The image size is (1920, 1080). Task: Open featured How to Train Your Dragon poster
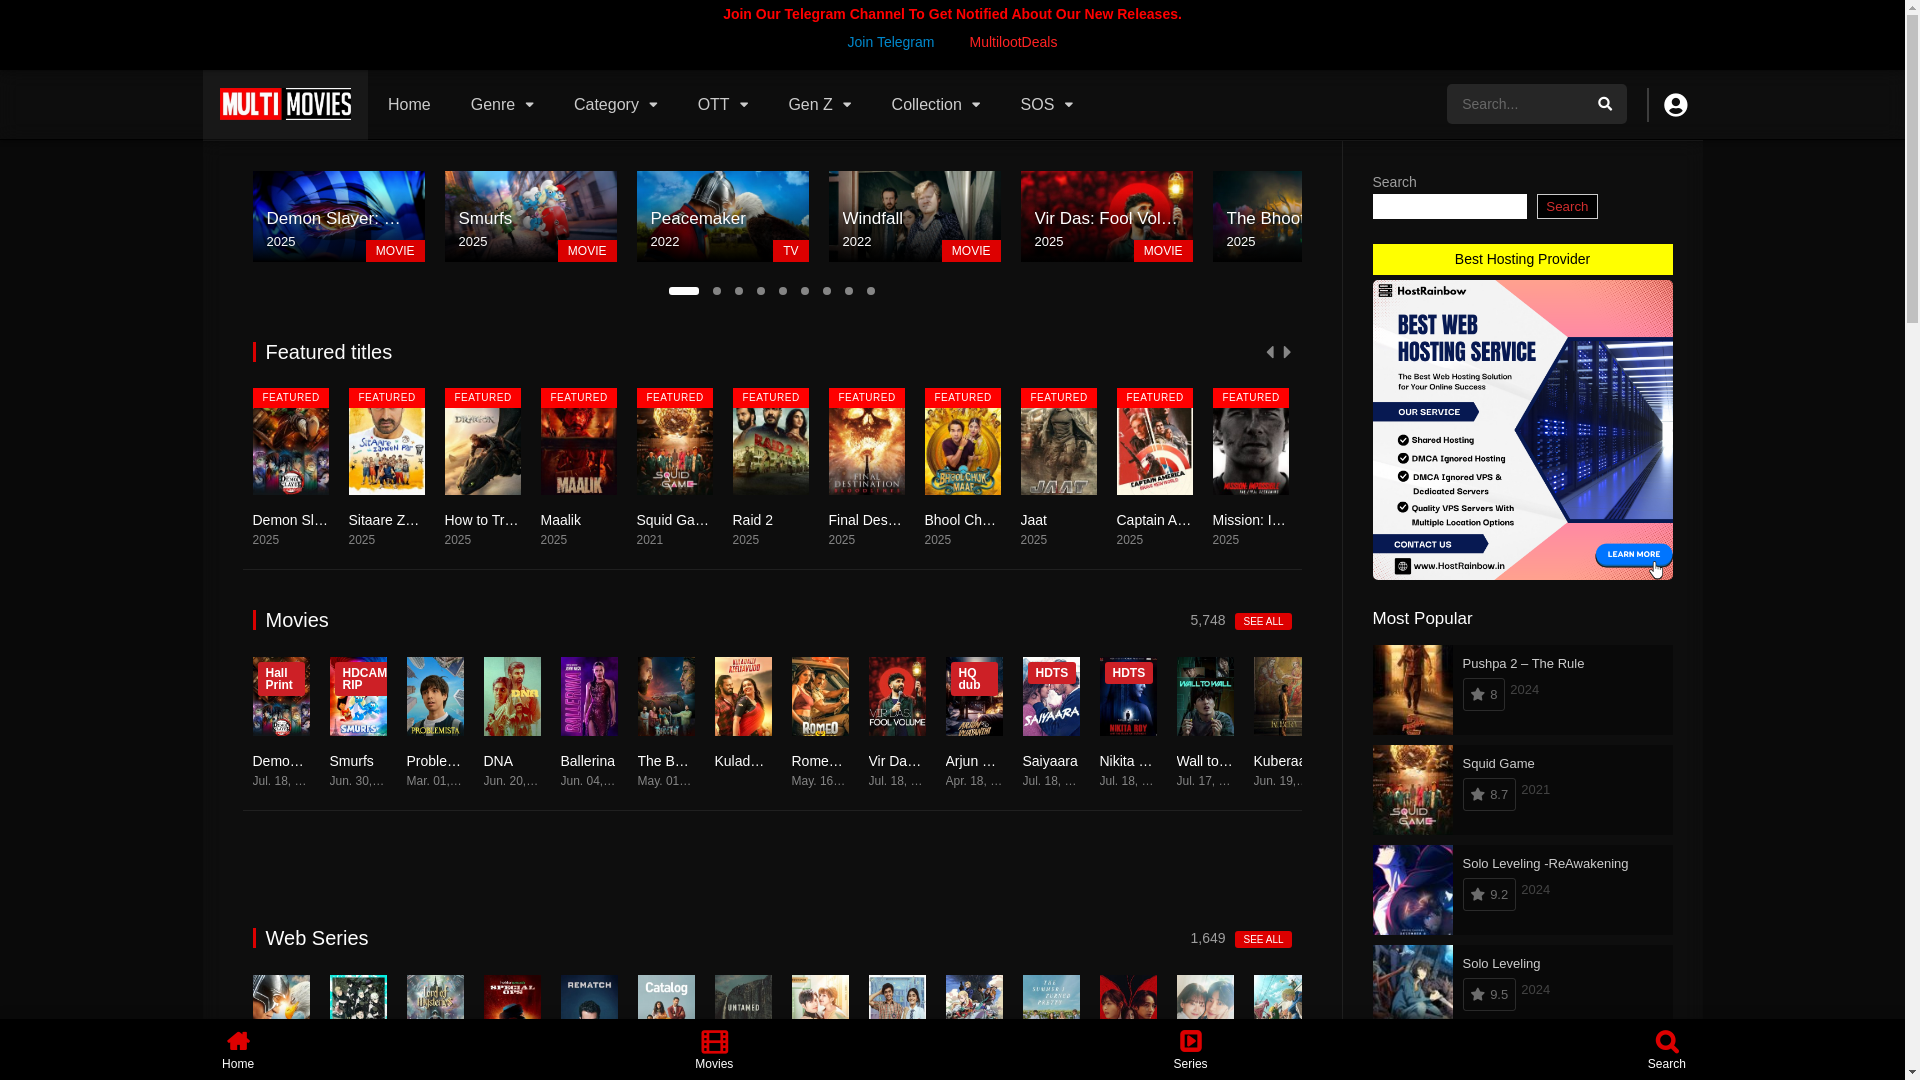483,442
